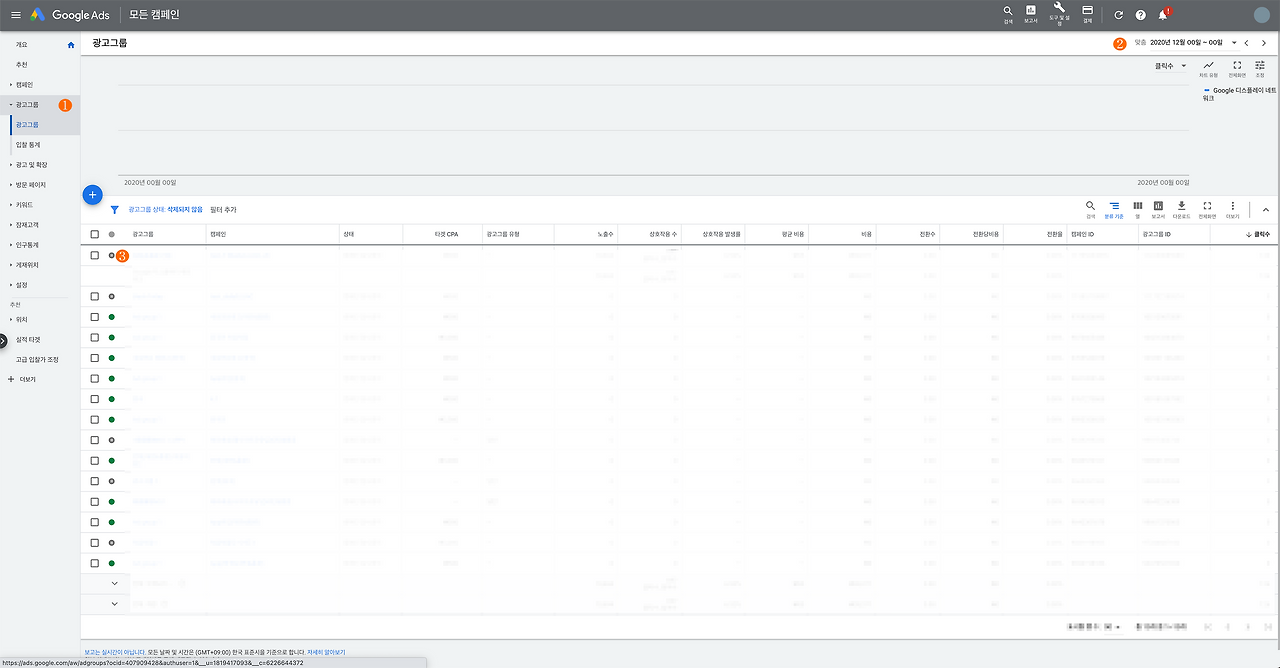Click the 광고그룹 상태 filter chip
The width and height of the screenshot is (1280, 668).
coord(165,210)
